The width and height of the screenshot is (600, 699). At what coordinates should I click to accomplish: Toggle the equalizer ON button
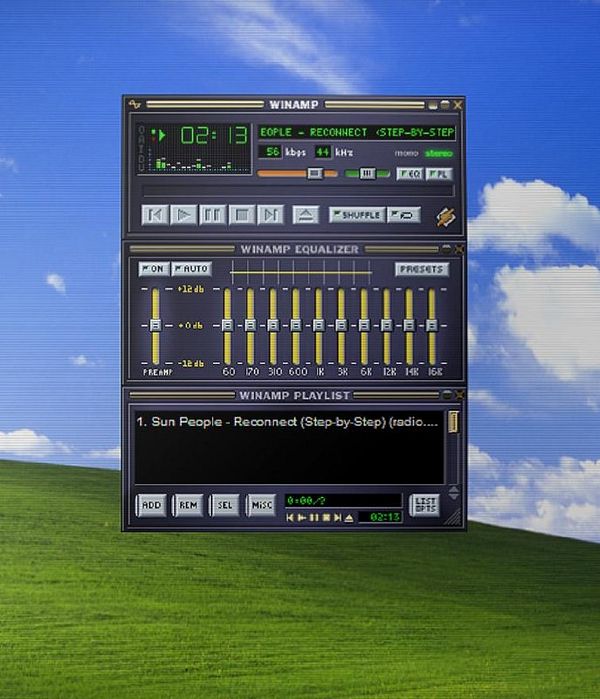(153, 269)
